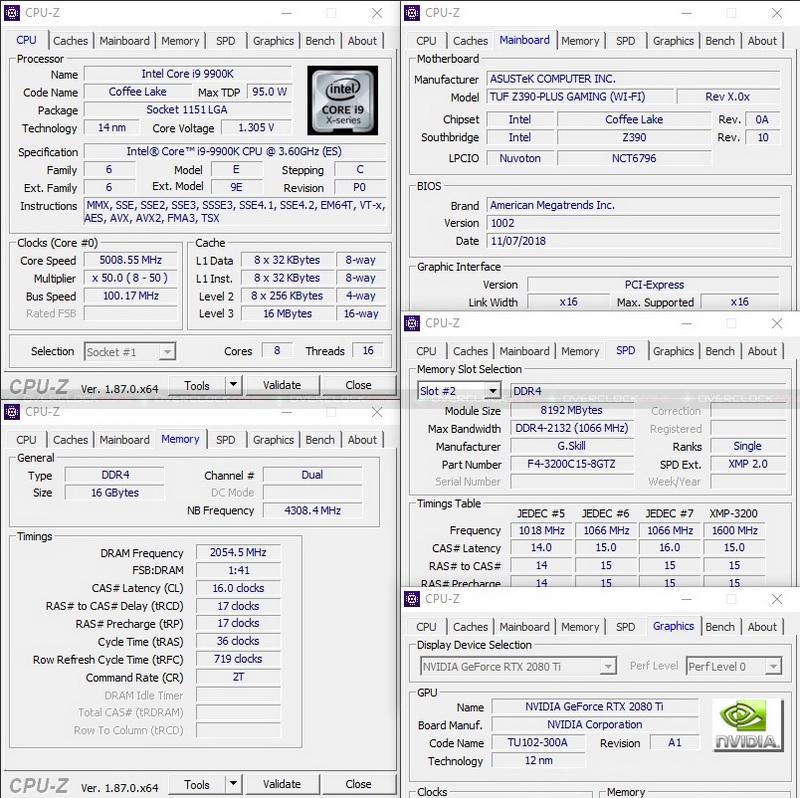Click the tRFC value '719 clocks'
Viewport: 800px width, 798px height.
[x=238, y=659]
